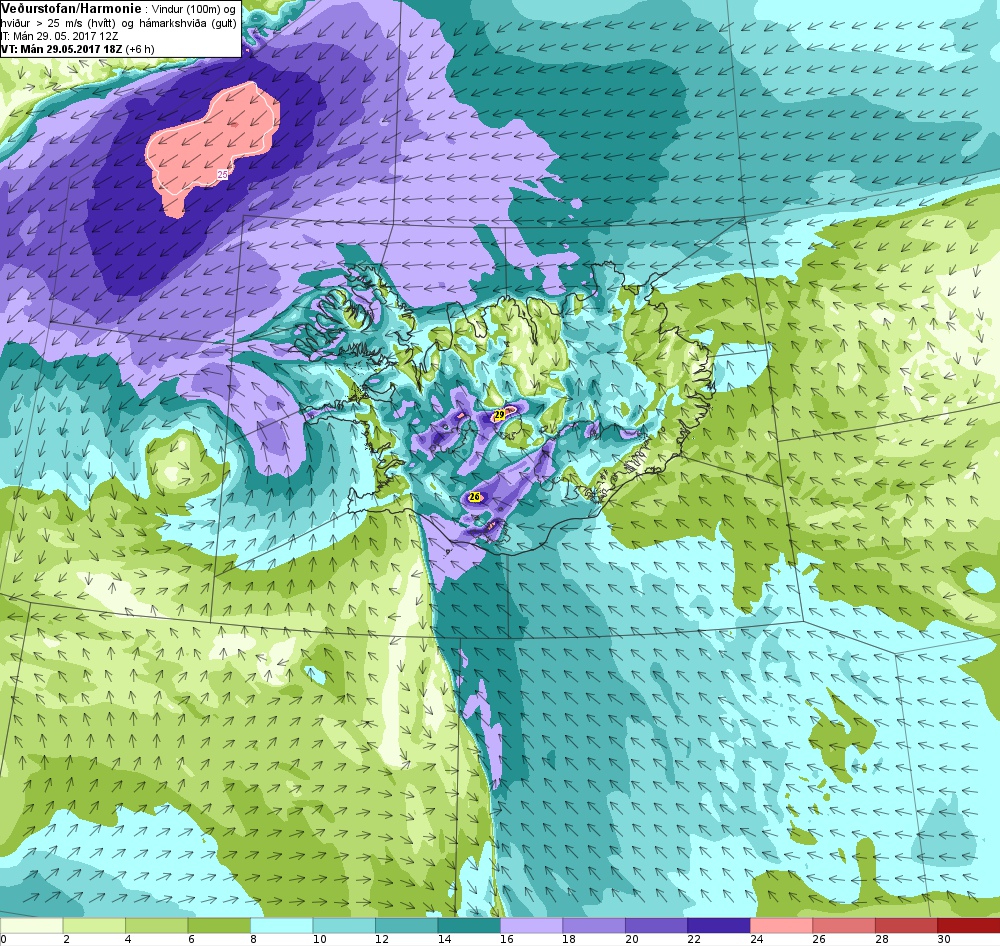
Task: Click the yellow "29" maximum gust label
Action: tap(499, 415)
